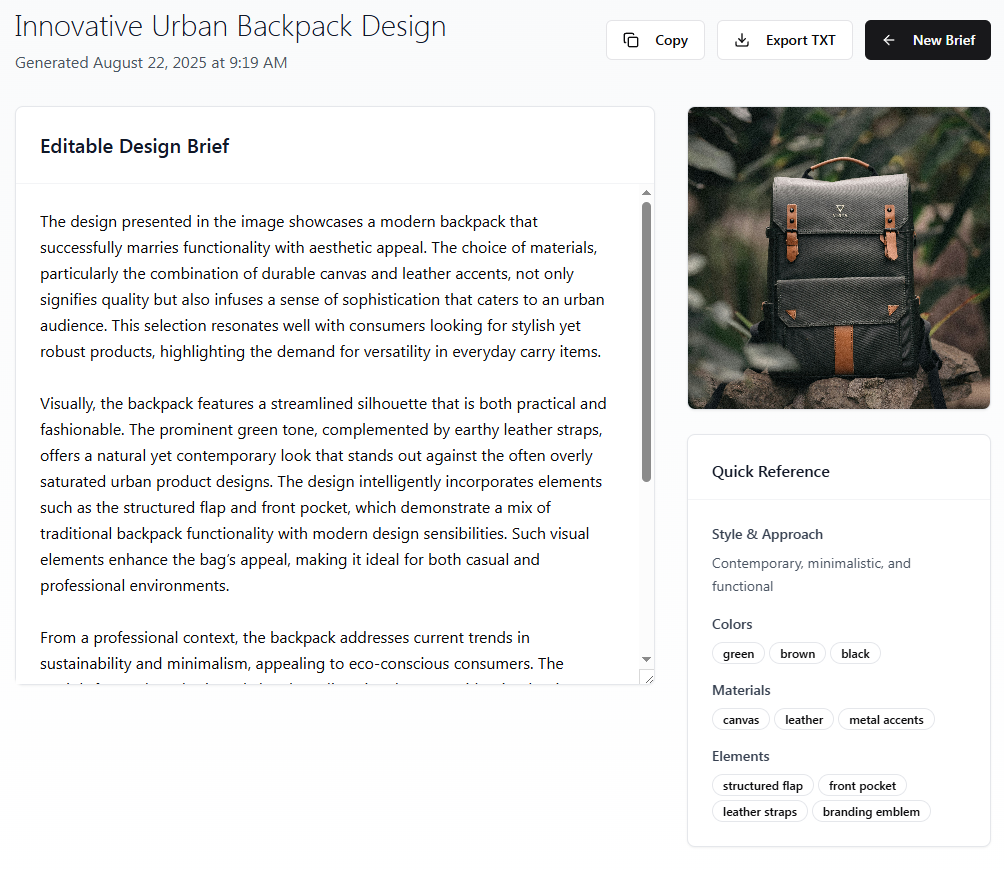Screen dimensions: 1004x870
Task: Click the canvas material tag
Action: pyautogui.click(x=740, y=719)
